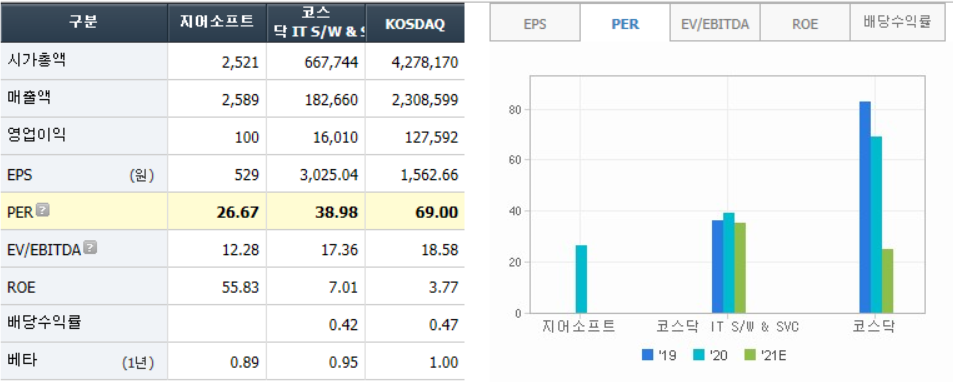953x382 pixels.
Task: Click the 매출액 value 2,308,599
Action: point(425,100)
